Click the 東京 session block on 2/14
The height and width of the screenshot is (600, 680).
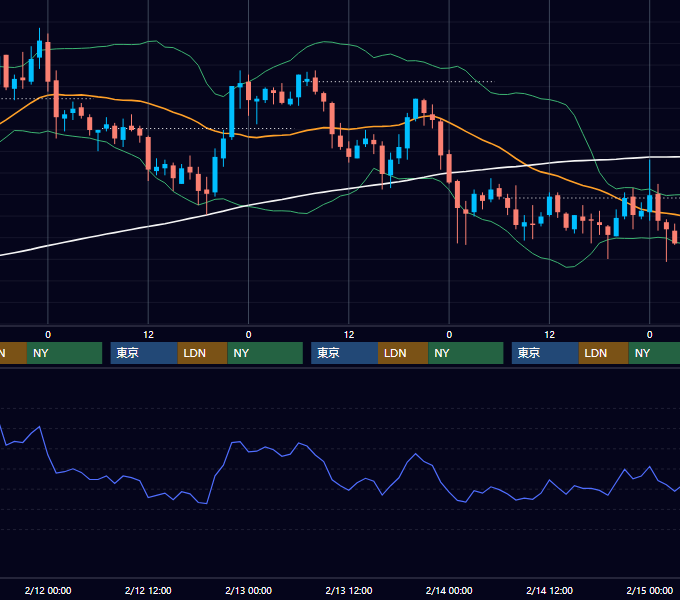point(545,353)
